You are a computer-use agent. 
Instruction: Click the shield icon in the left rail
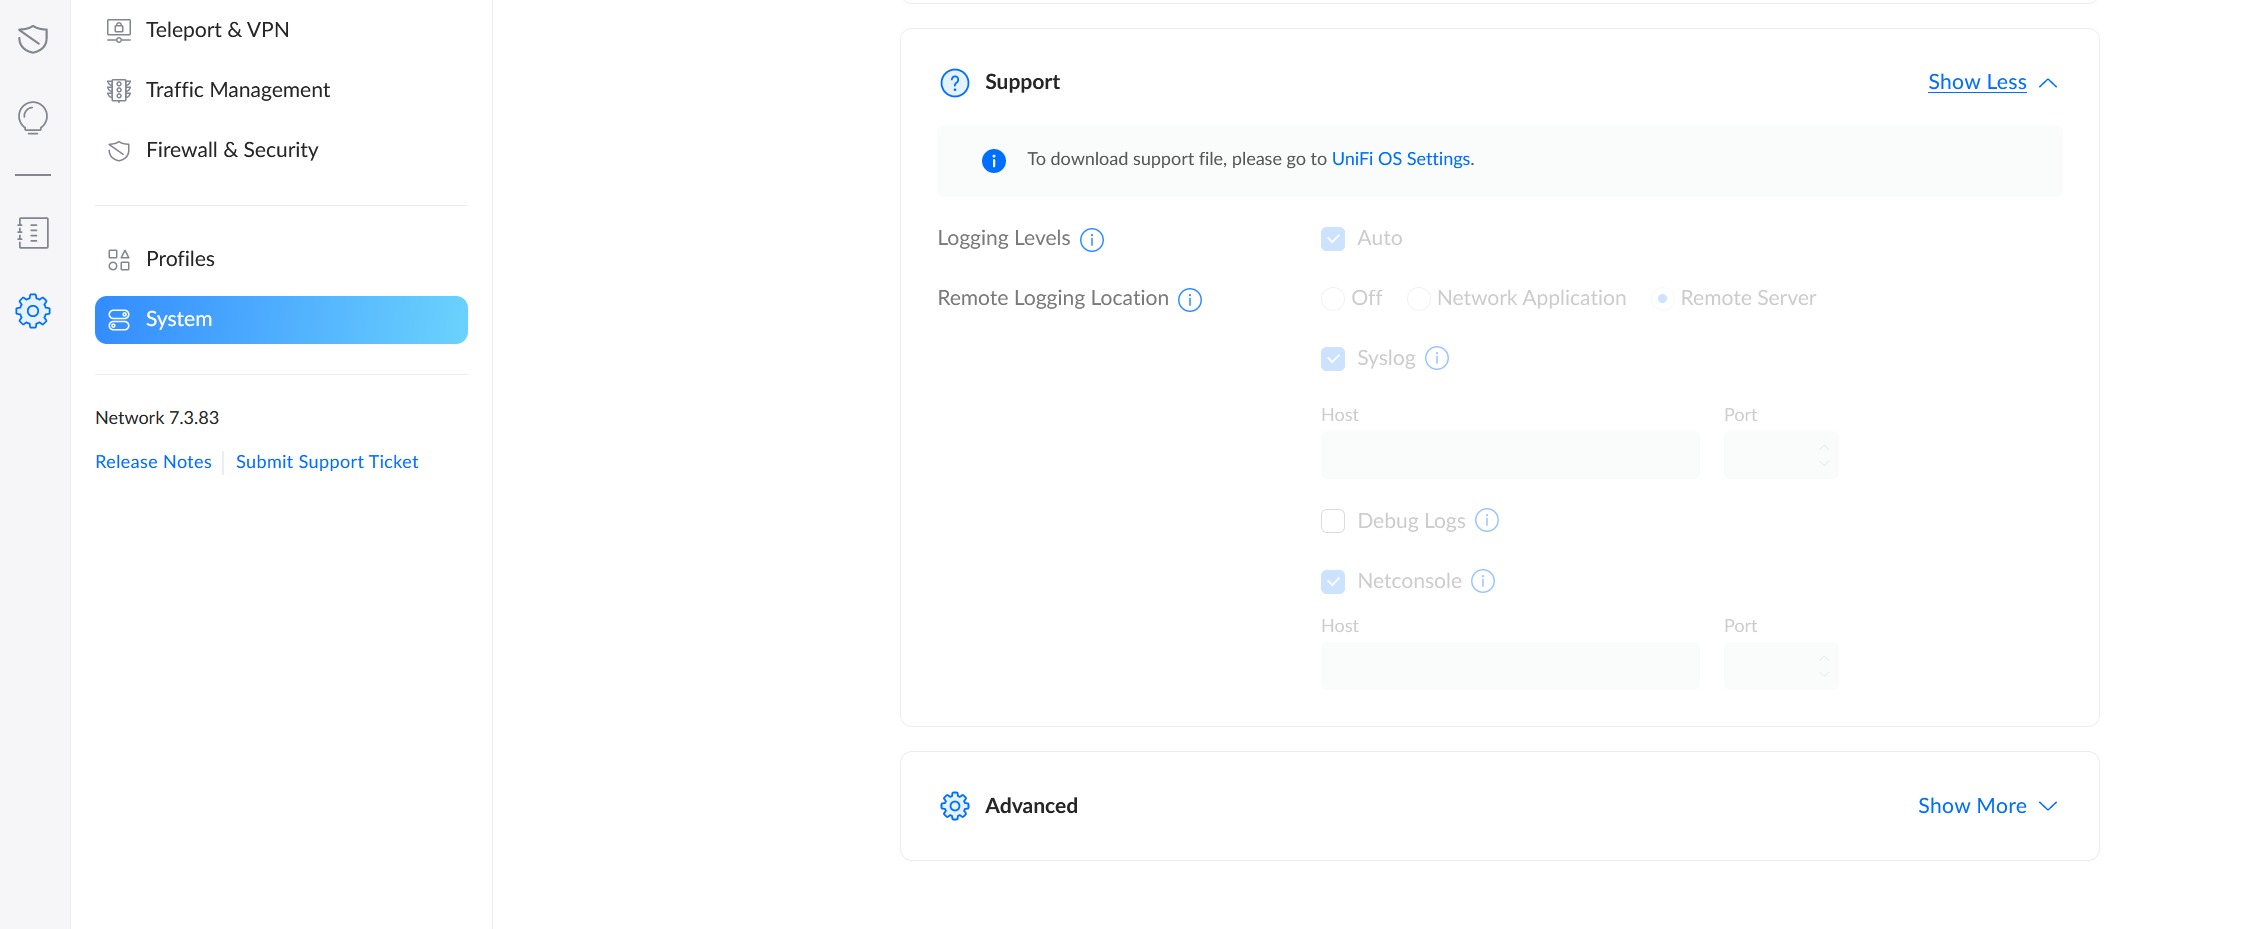coord(33,39)
